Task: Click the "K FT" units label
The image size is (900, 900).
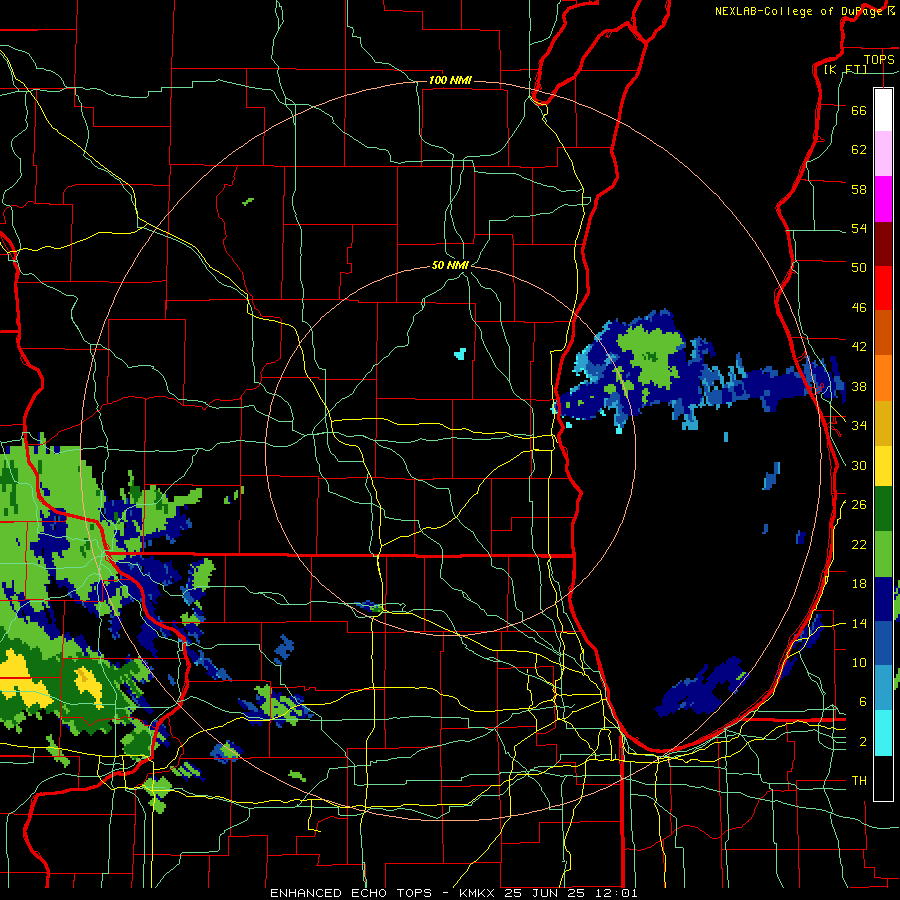Action: pyautogui.click(x=845, y=69)
